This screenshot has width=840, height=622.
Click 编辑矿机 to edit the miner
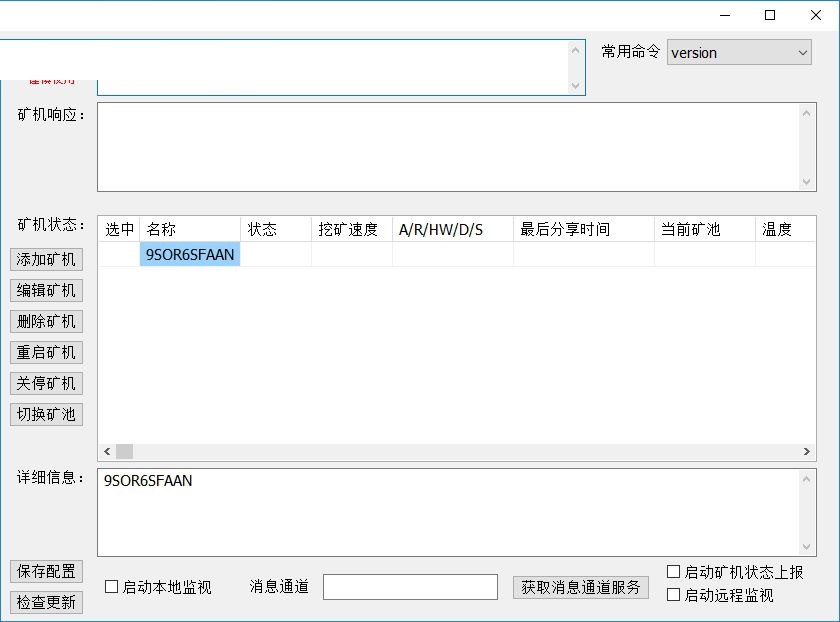pyautogui.click(x=45, y=290)
